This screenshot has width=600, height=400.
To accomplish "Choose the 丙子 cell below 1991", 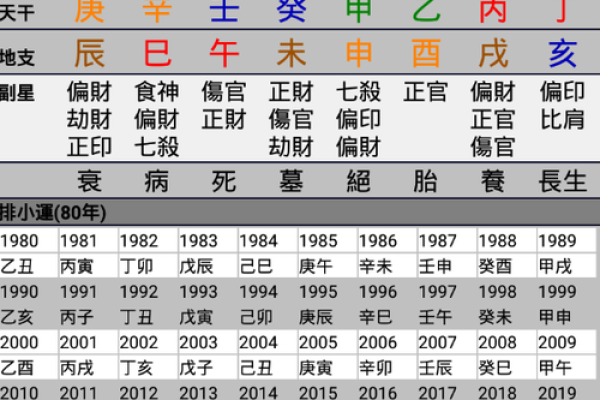I will 88,317.
